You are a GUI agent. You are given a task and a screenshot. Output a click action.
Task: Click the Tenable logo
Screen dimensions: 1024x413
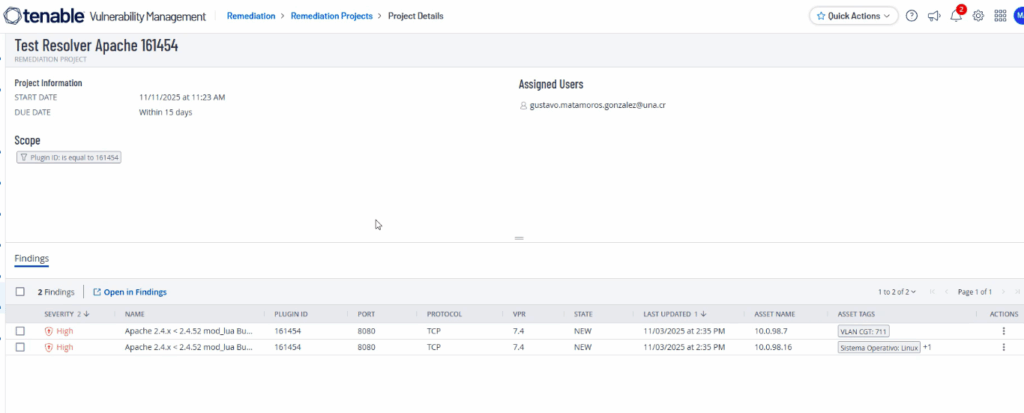tap(62, 16)
